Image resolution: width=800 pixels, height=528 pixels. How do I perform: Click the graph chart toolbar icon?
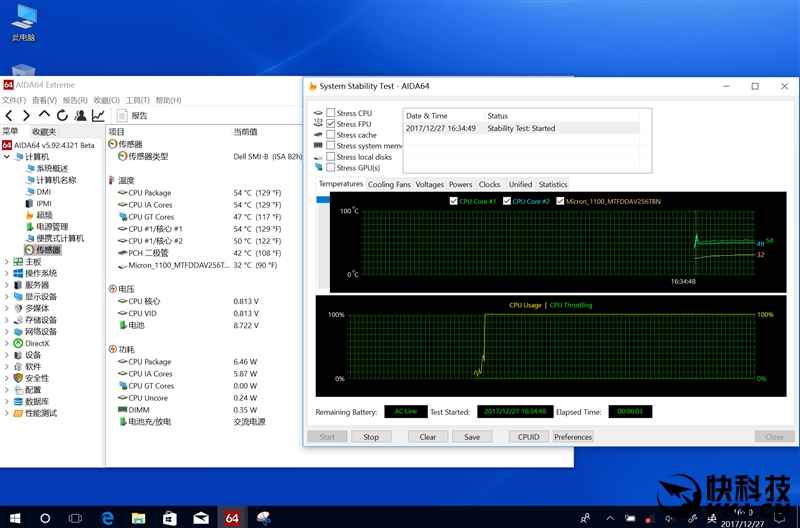pos(98,116)
